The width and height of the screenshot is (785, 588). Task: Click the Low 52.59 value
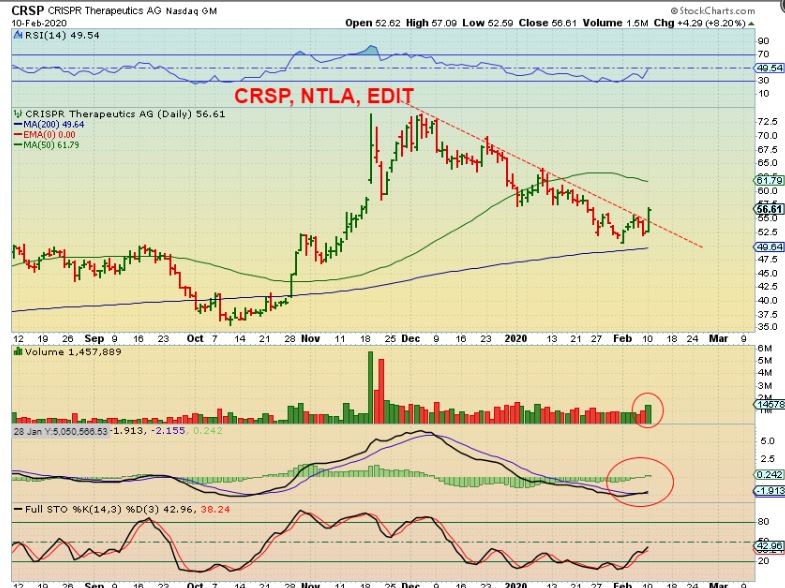click(488, 23)
